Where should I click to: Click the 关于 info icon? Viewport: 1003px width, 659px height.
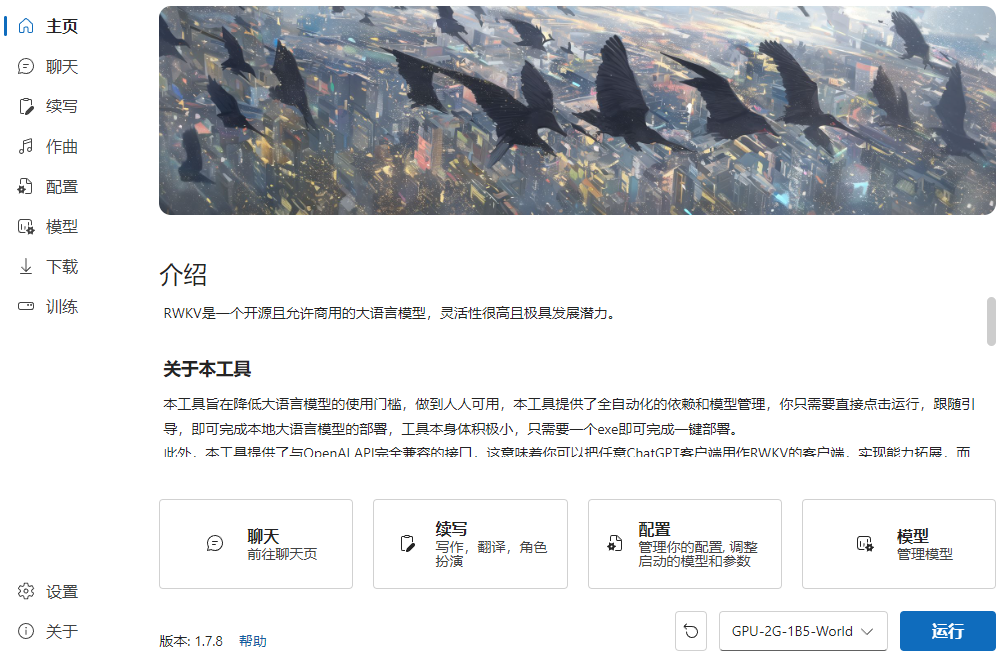[x=26, y=631]
